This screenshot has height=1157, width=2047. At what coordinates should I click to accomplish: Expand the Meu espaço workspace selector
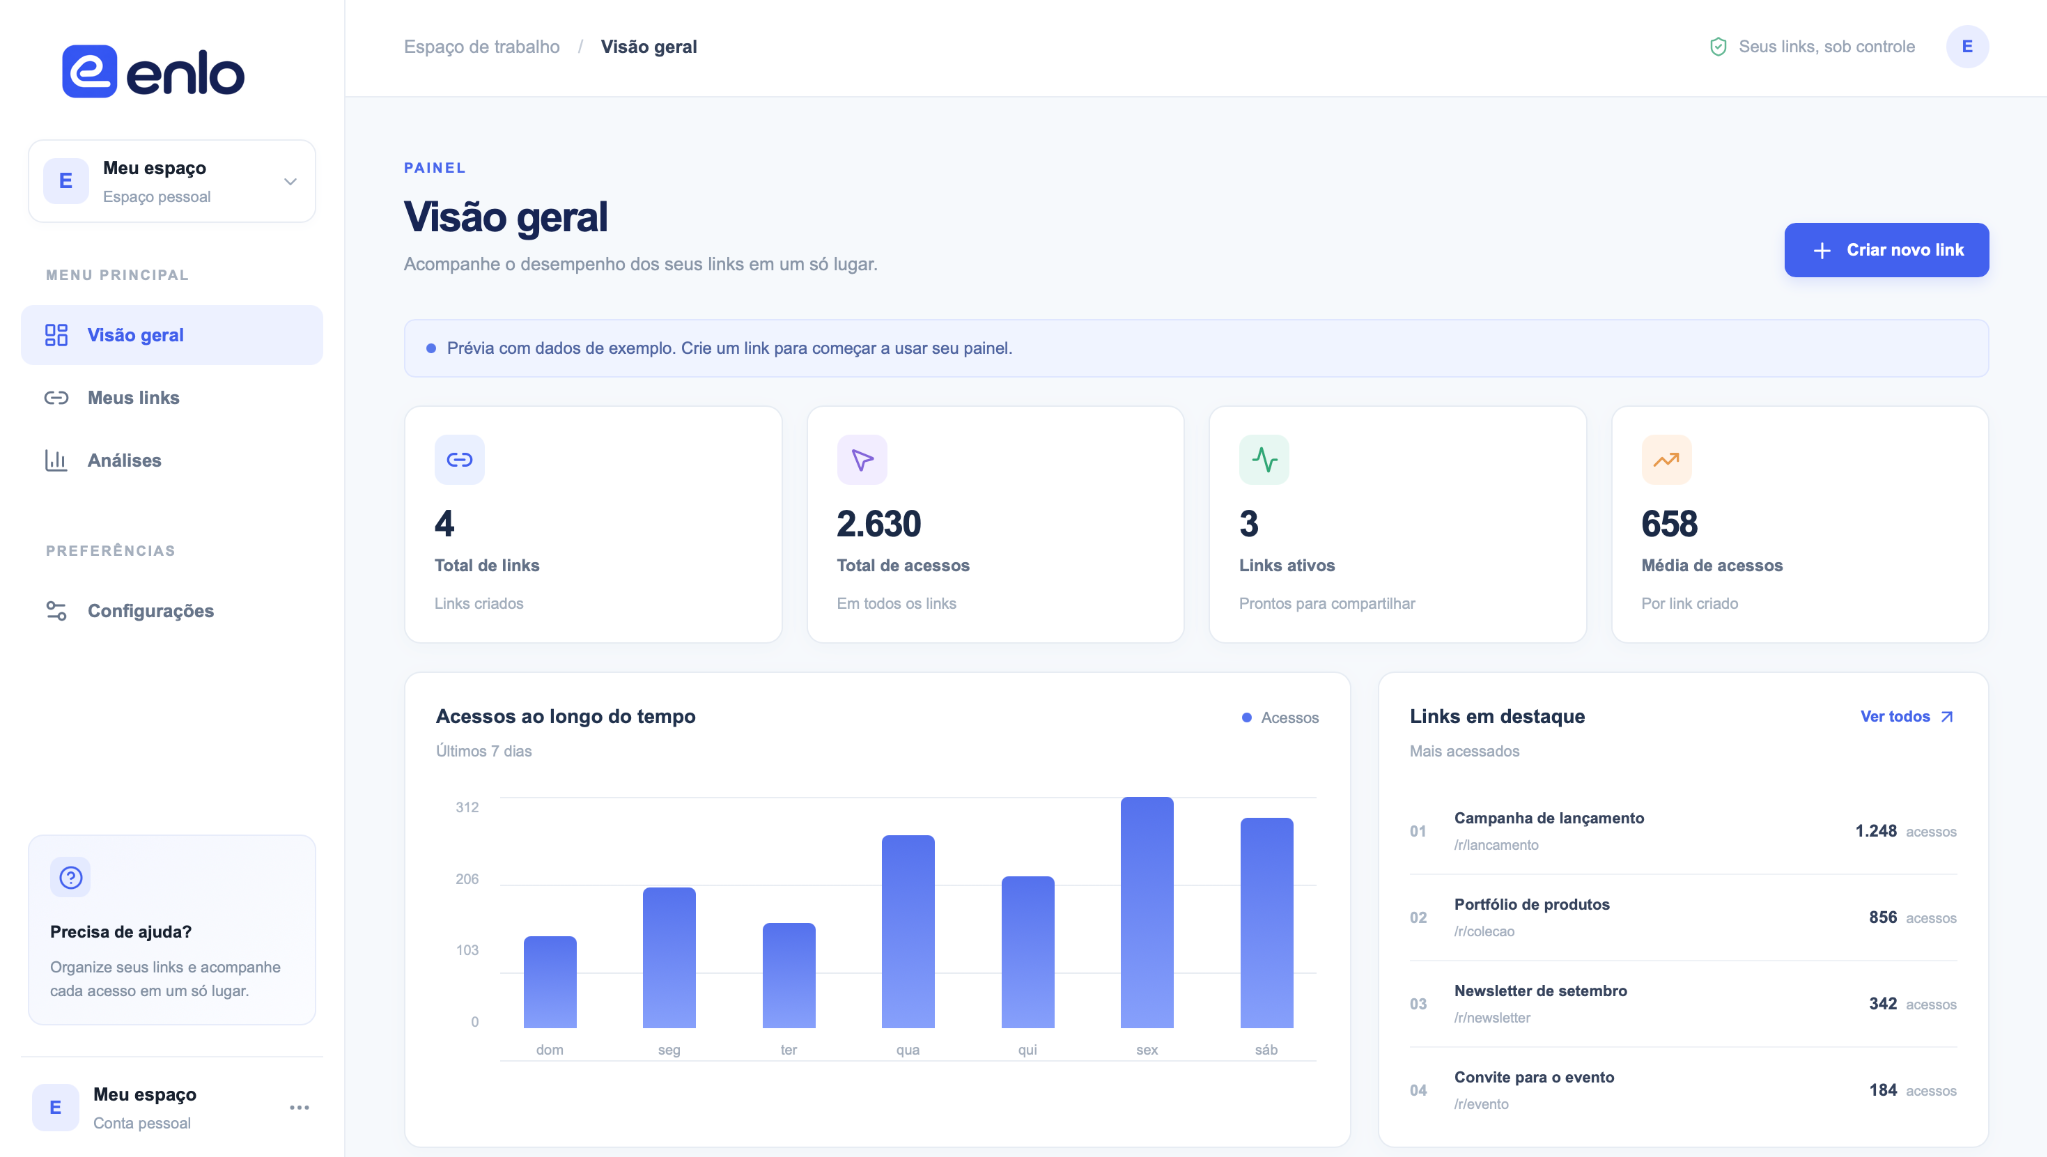point(172,181)
